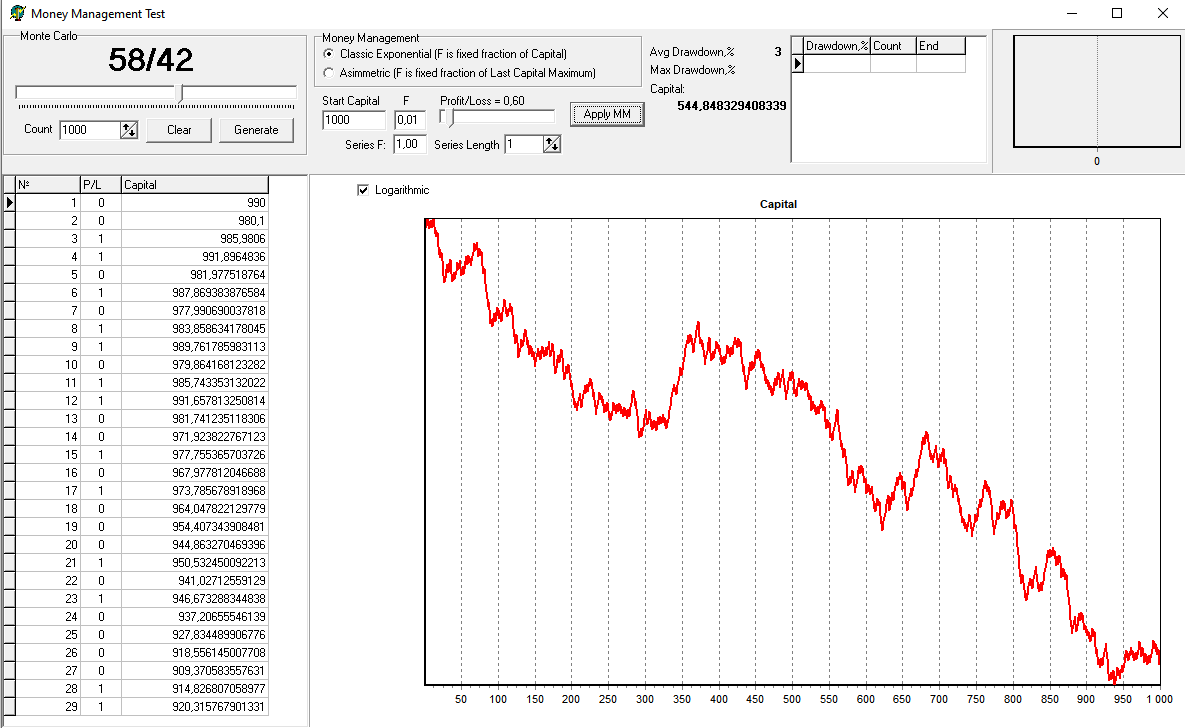Click the Money Management Test app icon
This screenshot has width=1186, height=728.
point(17,13)
